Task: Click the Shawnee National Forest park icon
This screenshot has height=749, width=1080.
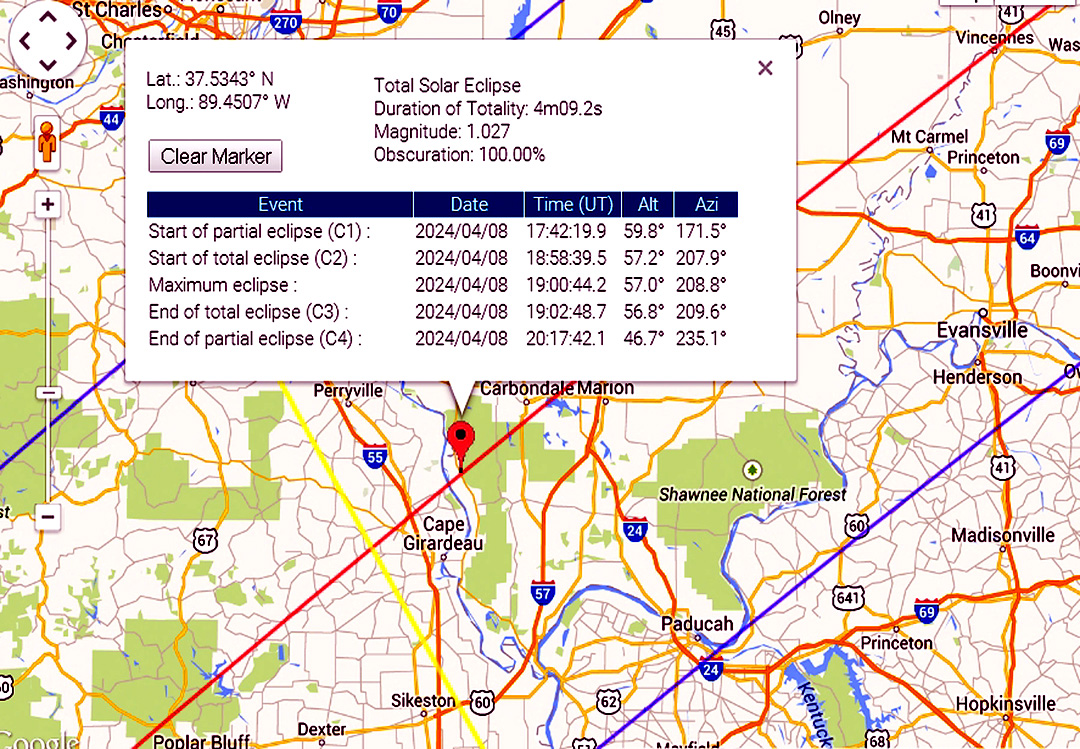Action: tap(752, 469)
